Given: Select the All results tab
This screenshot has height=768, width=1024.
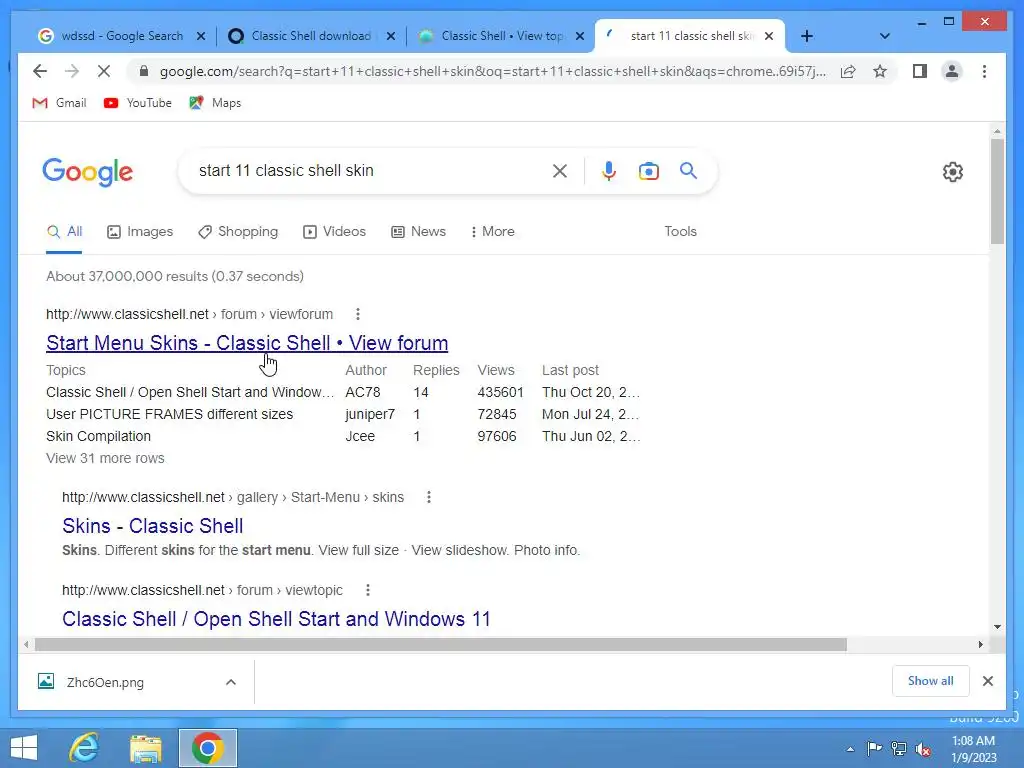Looking at the screenshot, I should pos(64,232).
